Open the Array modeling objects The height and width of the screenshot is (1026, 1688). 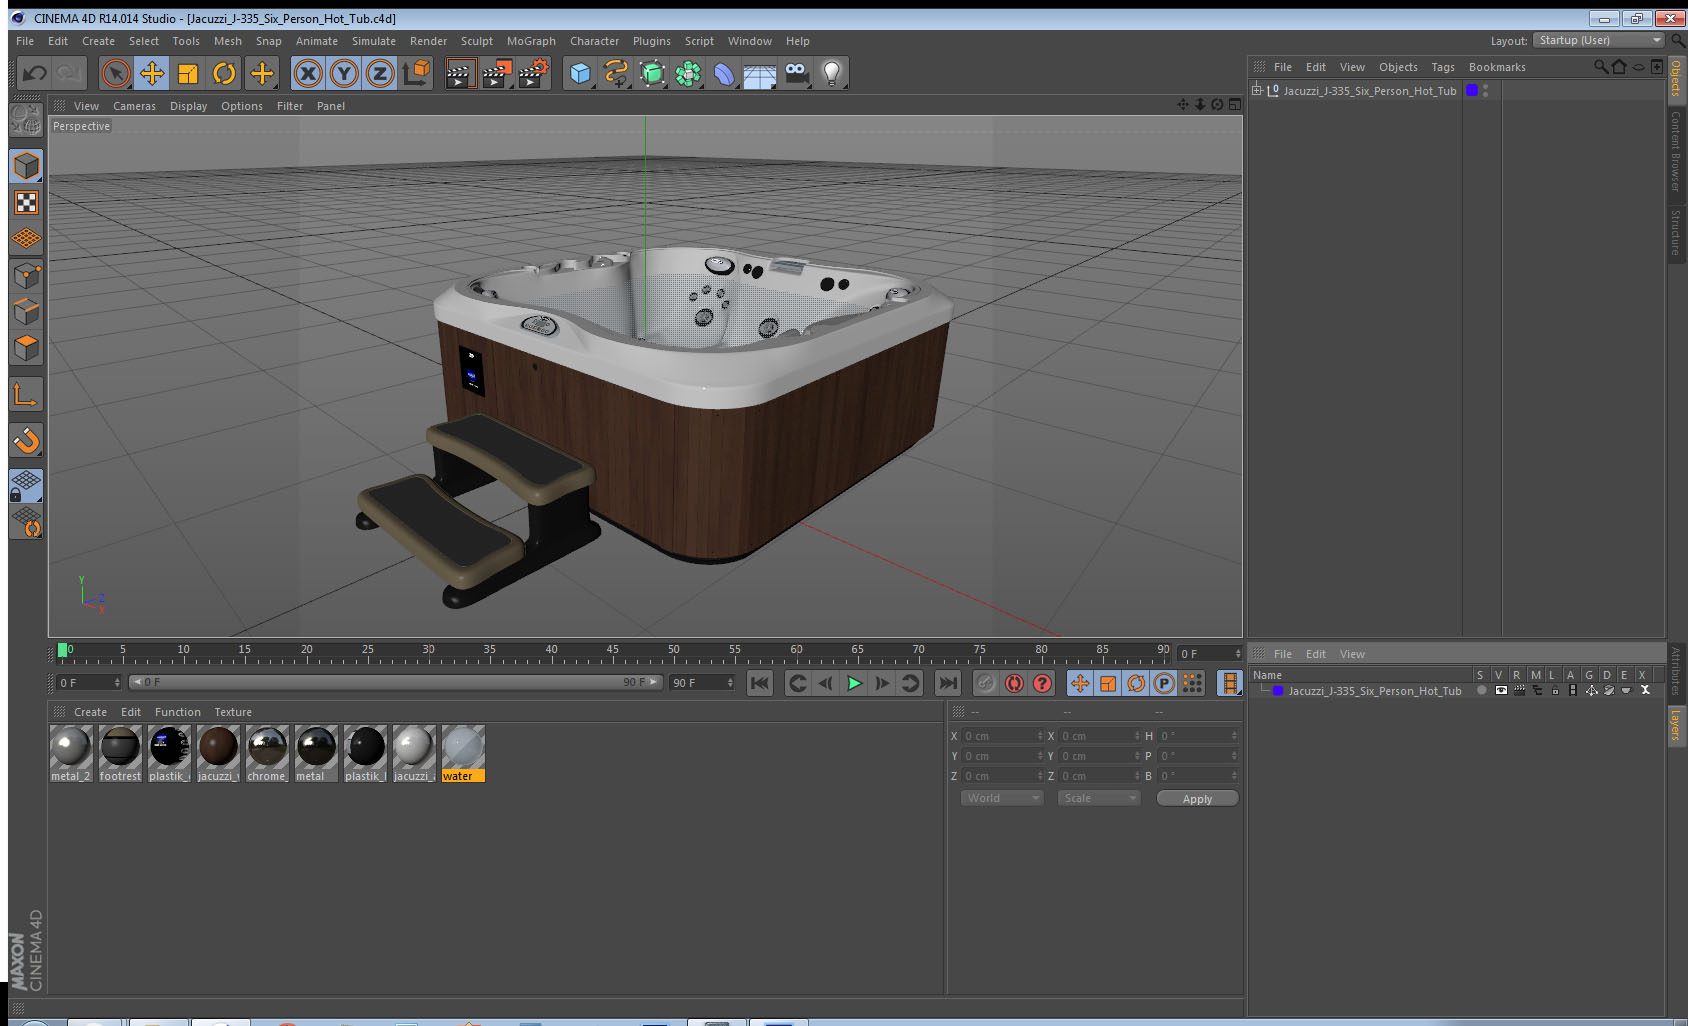tap(688, 73)
